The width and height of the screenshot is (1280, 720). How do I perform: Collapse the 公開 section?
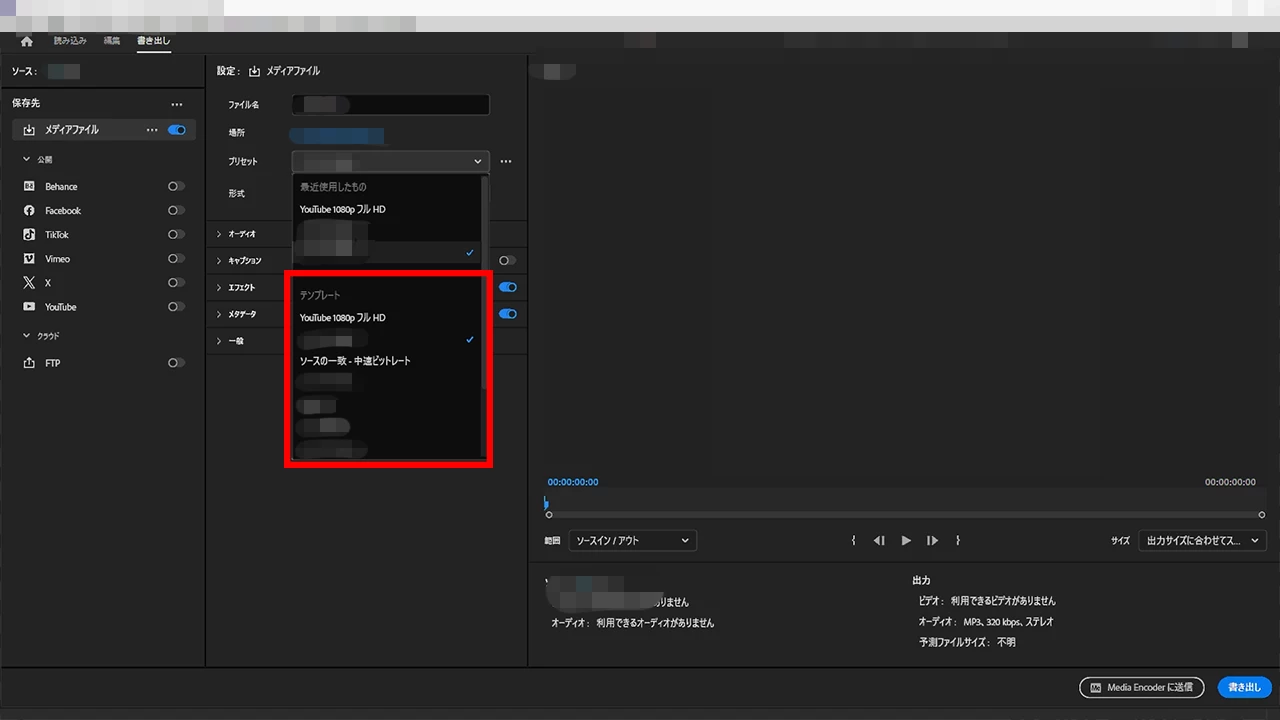(x=27, y=159)
